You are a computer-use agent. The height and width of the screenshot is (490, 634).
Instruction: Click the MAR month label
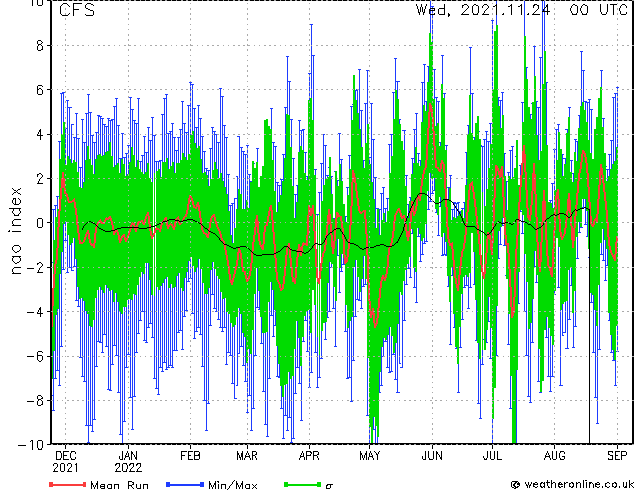click(x=247, y=456)
